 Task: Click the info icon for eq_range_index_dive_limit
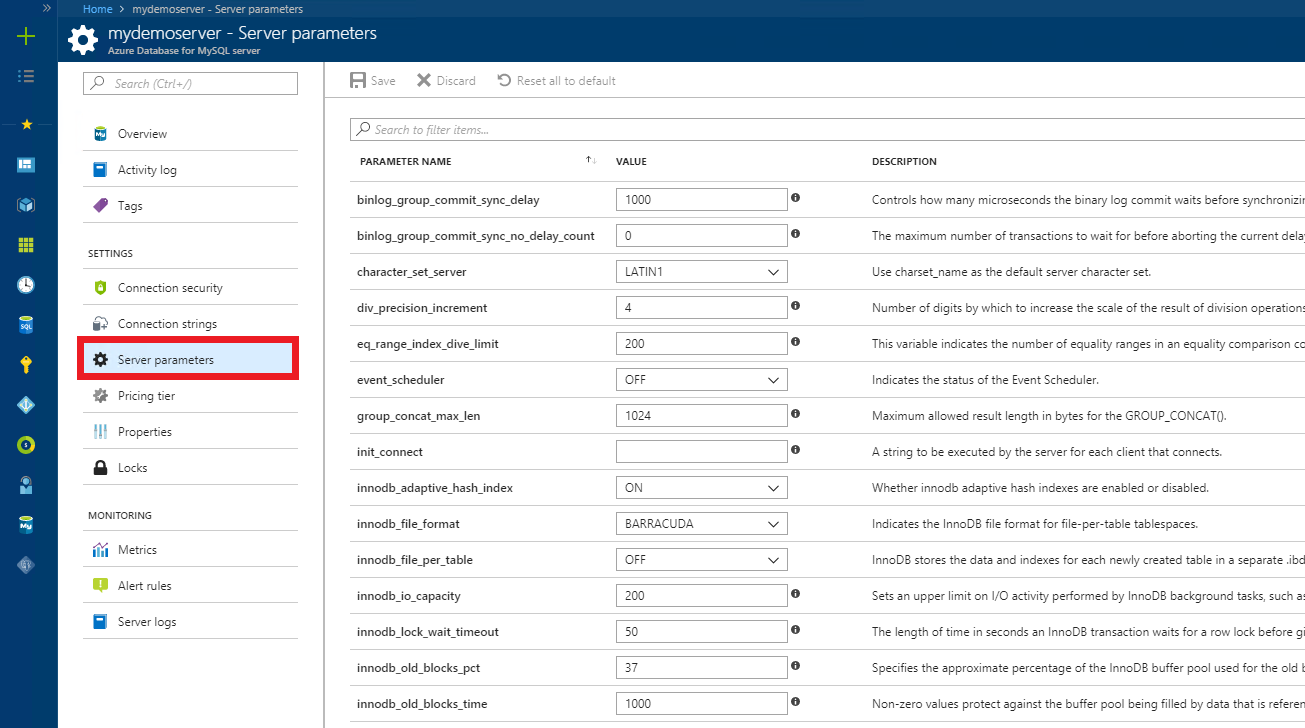pos(795,342)
